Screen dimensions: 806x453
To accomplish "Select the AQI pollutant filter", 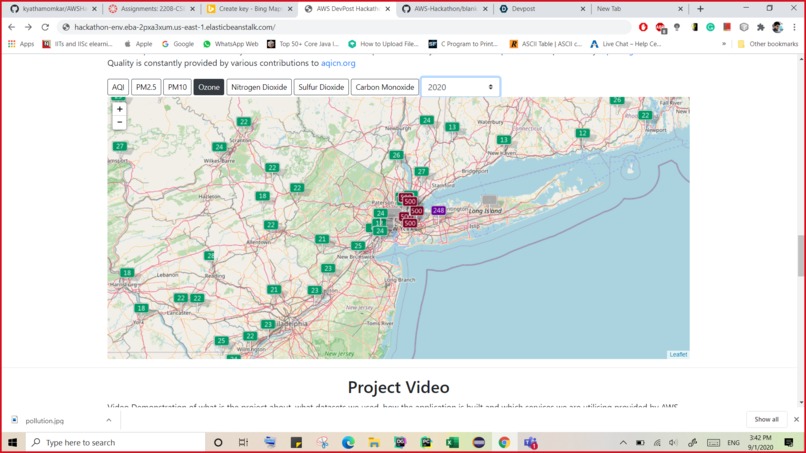I will pos(118,87).
